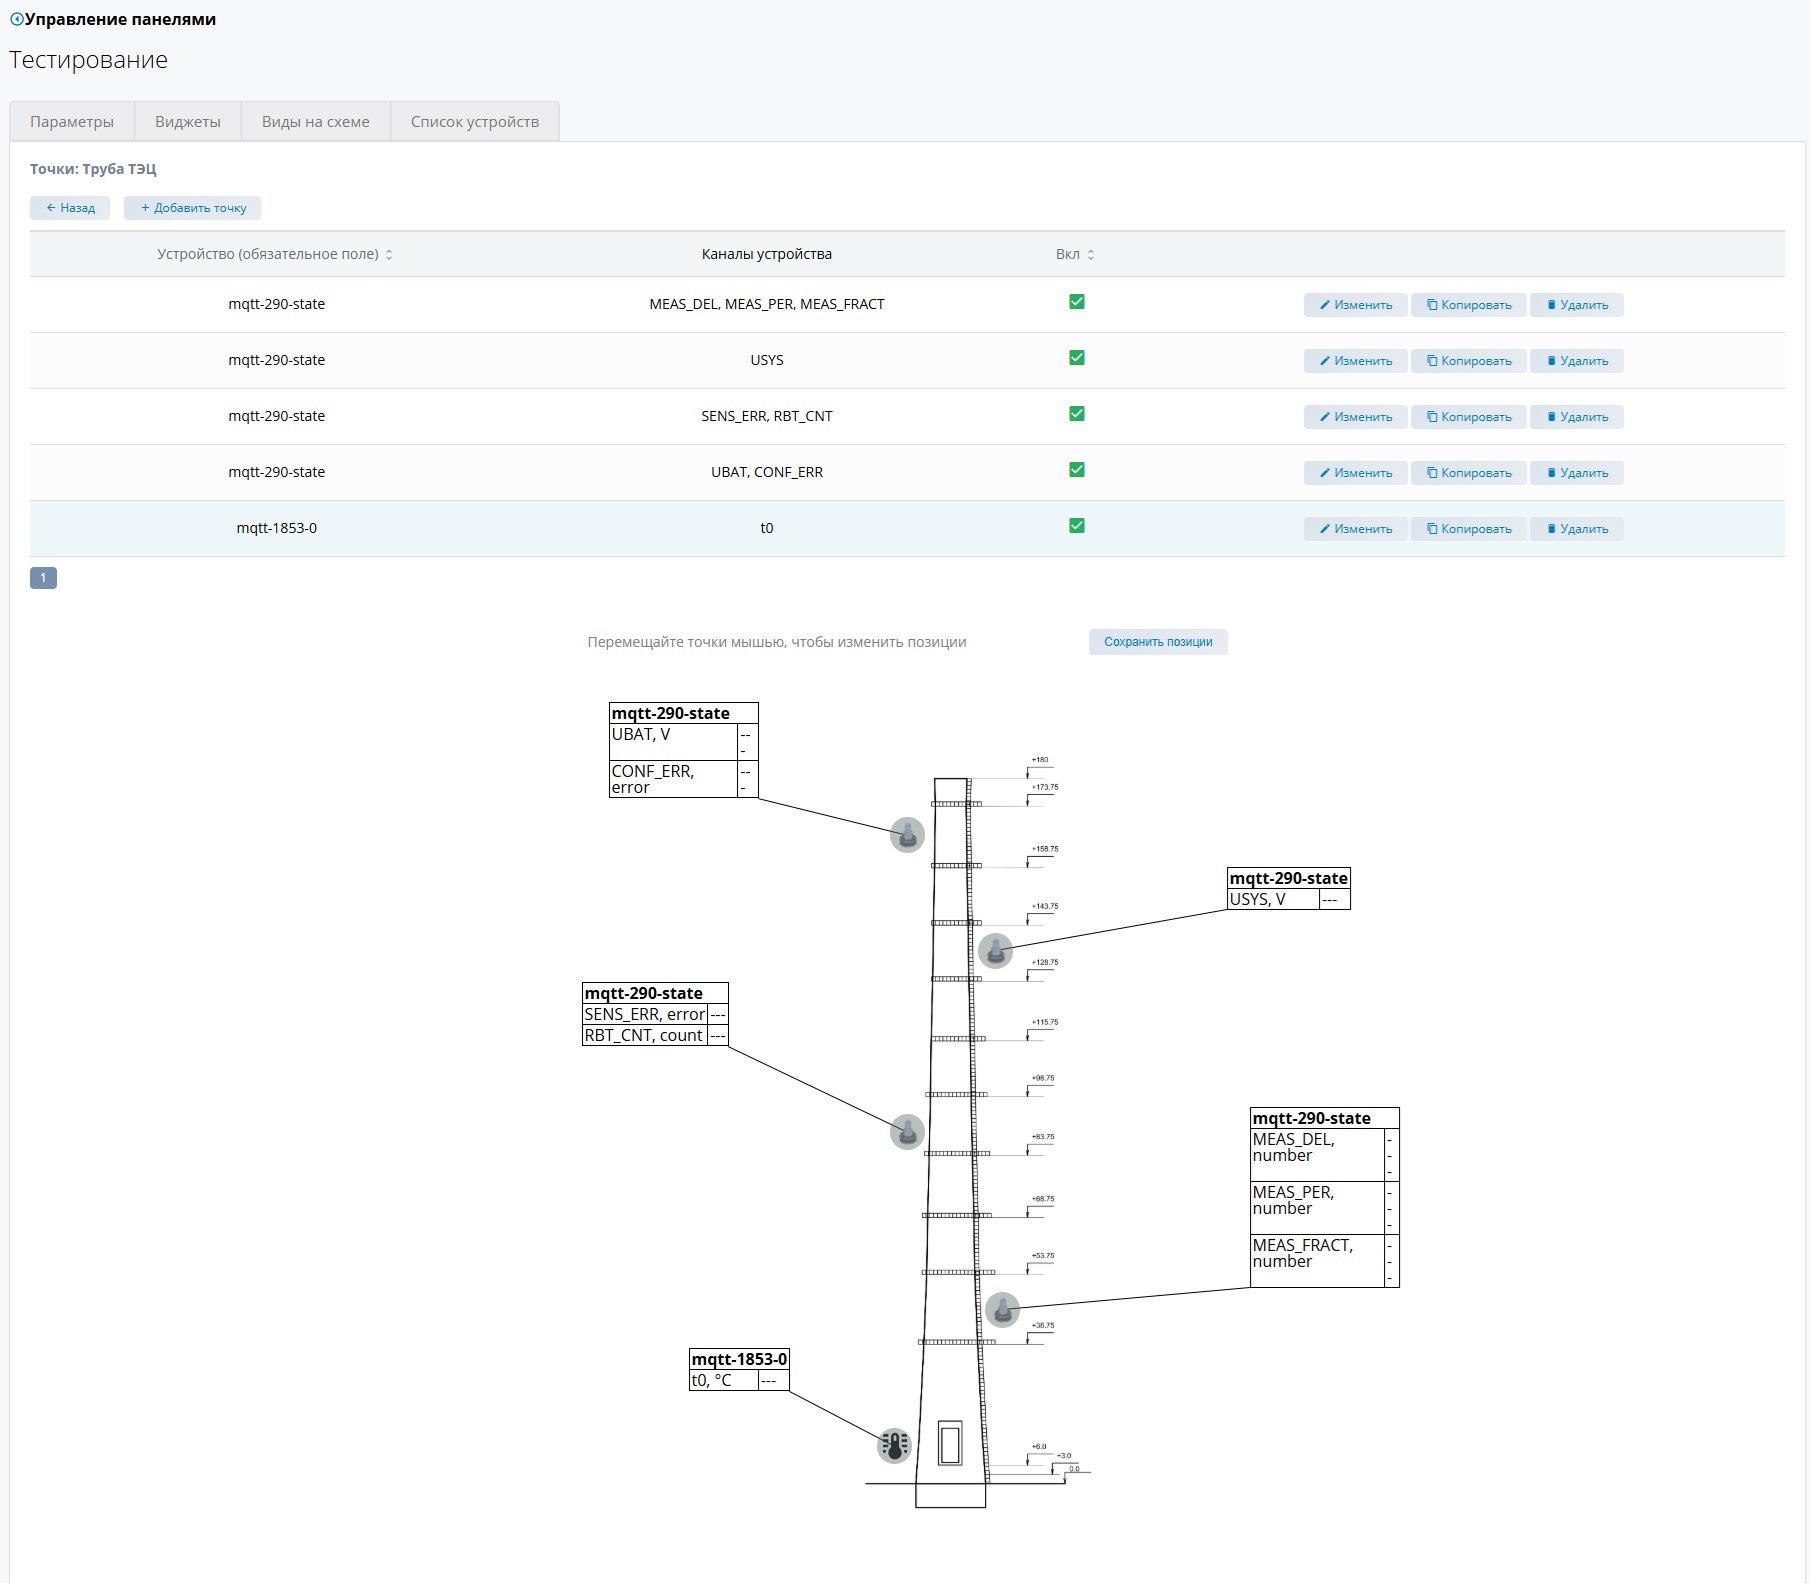The image size is (1810, 1586).
Task: Select sensor marker connected to MEAS_DEL label
Action: click(x=1002, y=1309)
